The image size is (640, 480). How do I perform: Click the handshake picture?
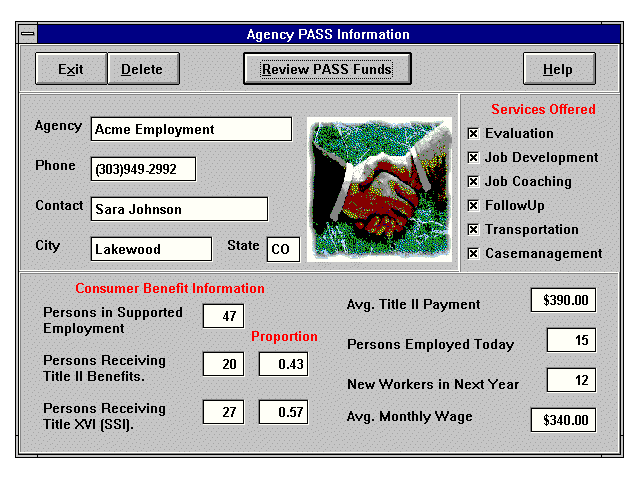pyautogui.click(x=373, y=189)
